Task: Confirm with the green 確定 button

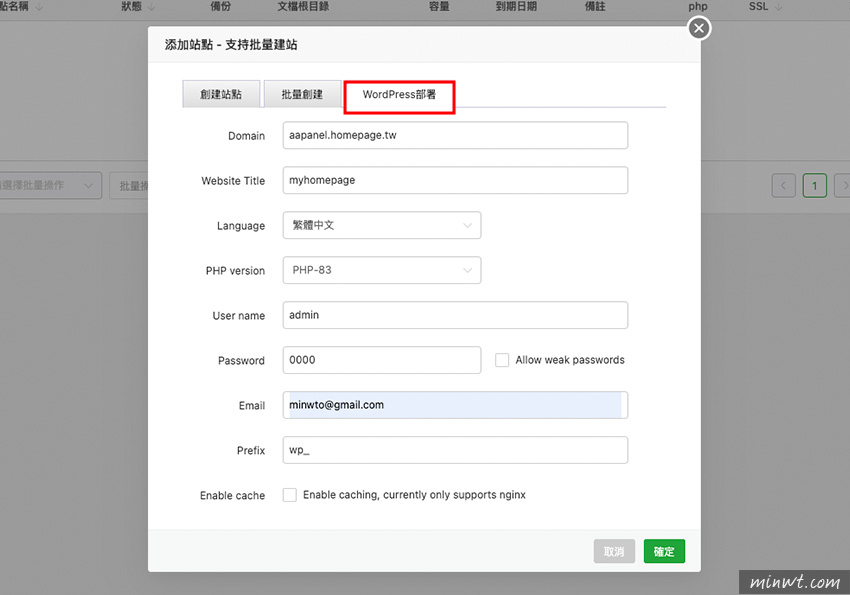Action: (664, 551)
